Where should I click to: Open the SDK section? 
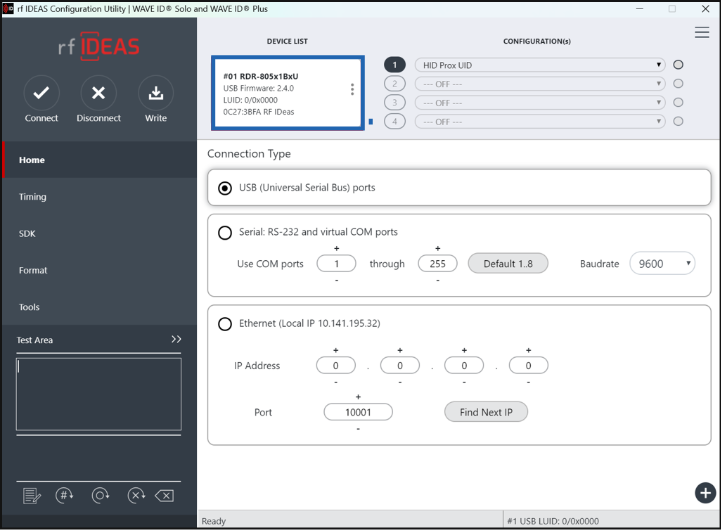point(99,234)
